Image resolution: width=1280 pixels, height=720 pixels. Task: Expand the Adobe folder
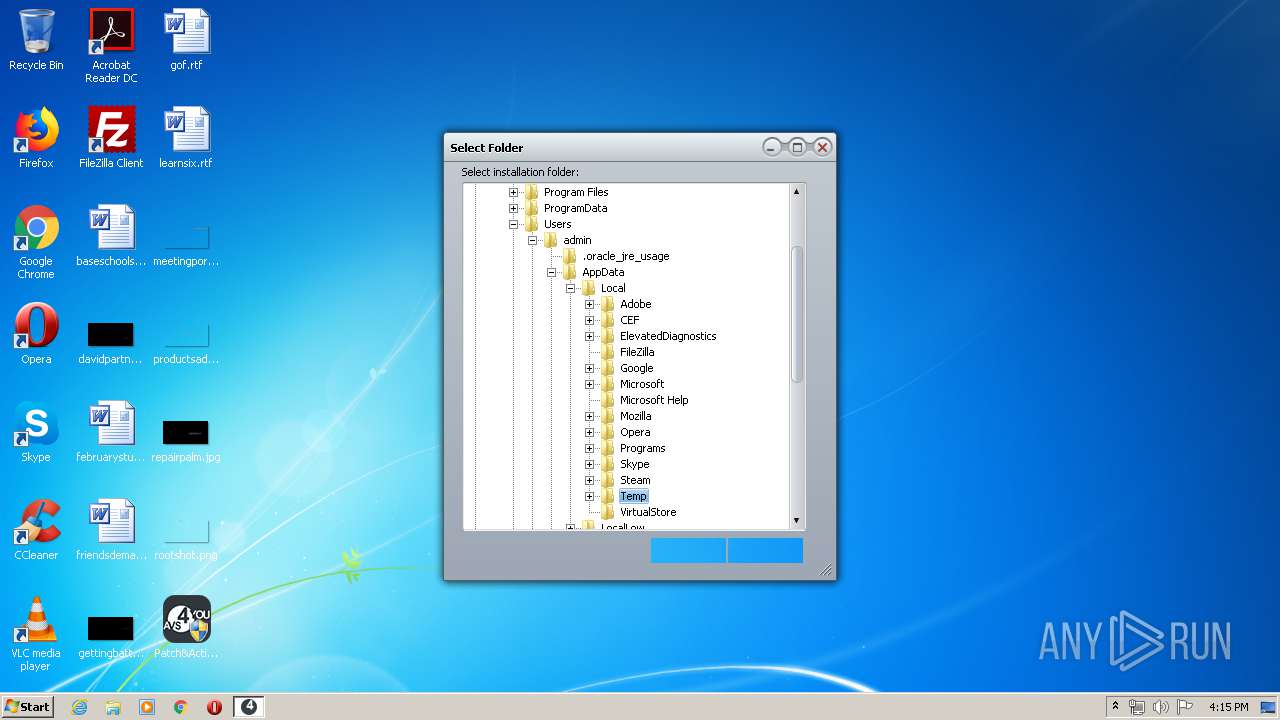[x=589, y=304]
